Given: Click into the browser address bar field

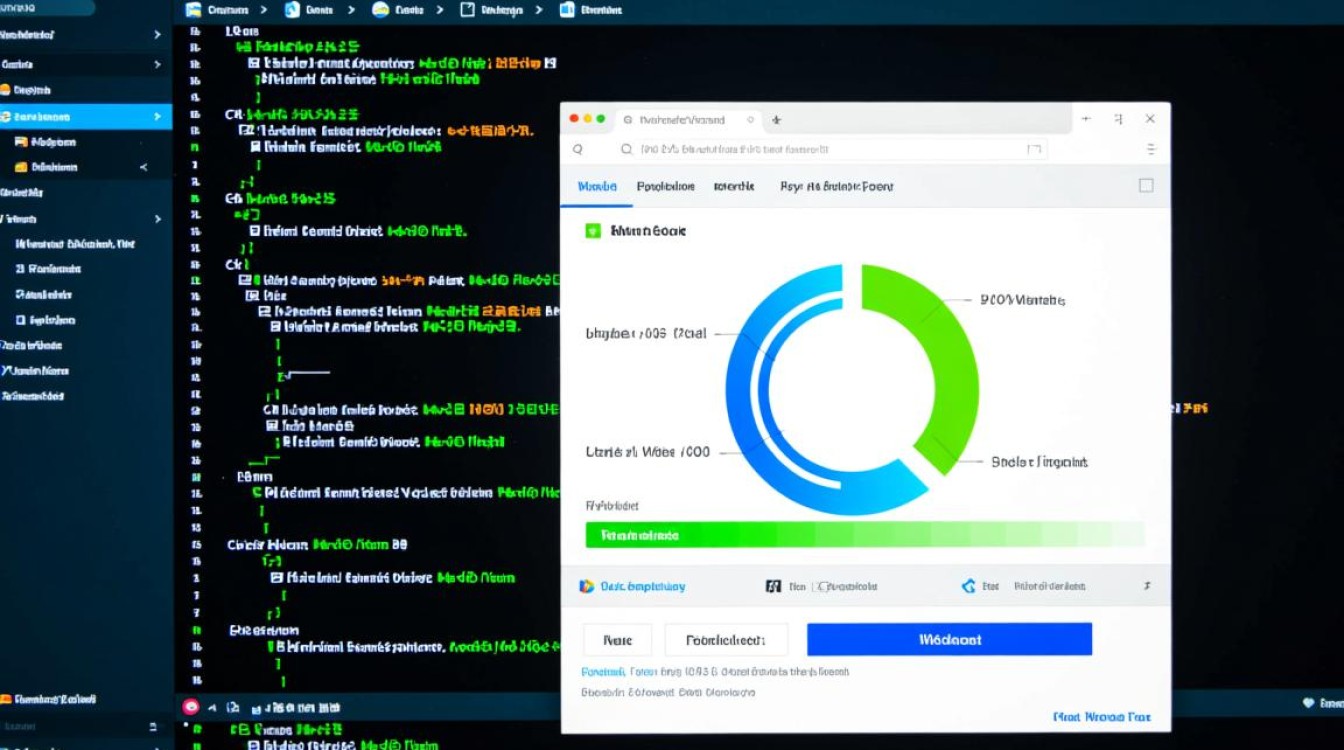Looking at the screenshot, I should coord(830,149).
